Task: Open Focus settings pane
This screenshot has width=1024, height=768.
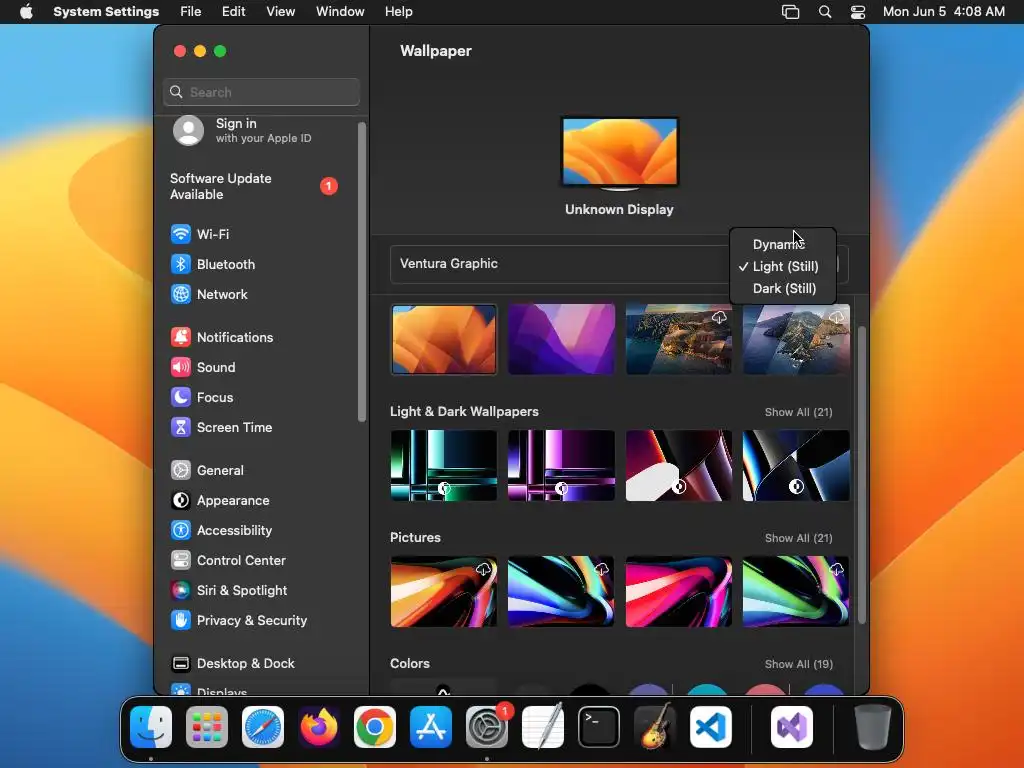Action: coord(201,397)
